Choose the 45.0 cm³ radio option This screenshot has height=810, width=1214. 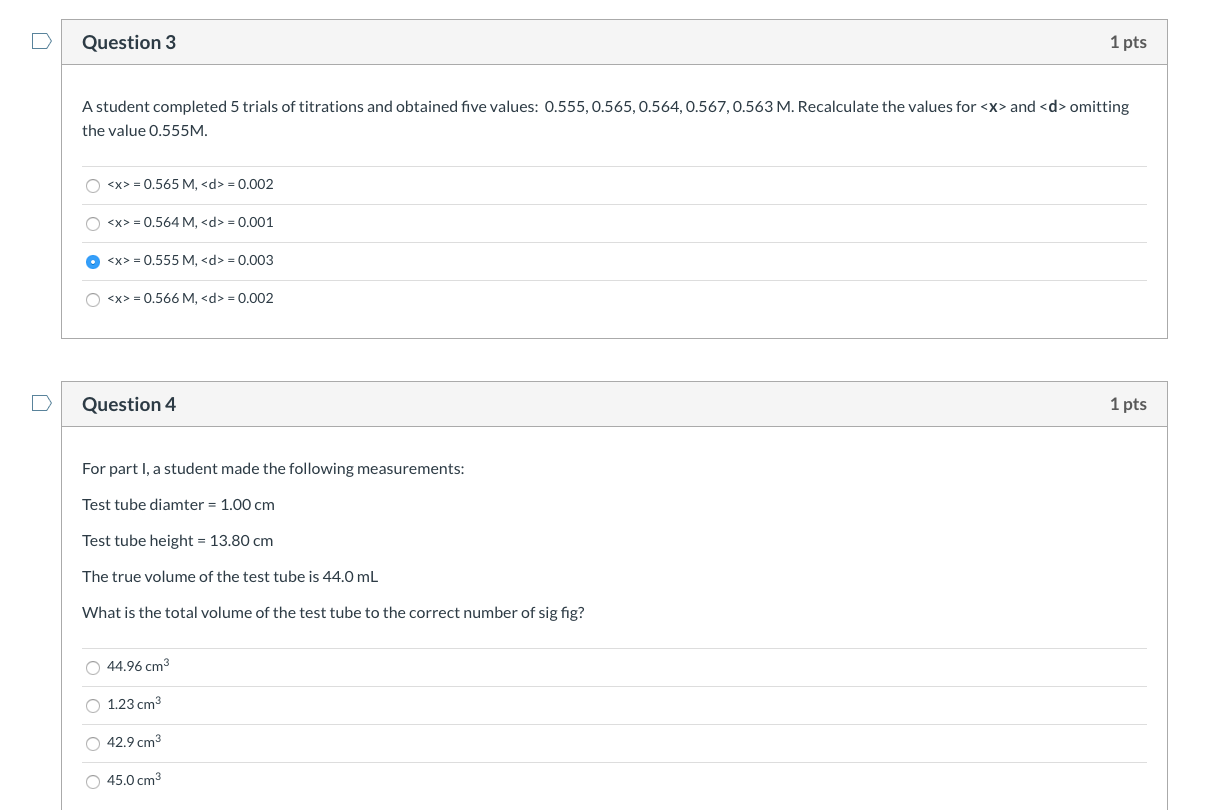click(93, 781)
